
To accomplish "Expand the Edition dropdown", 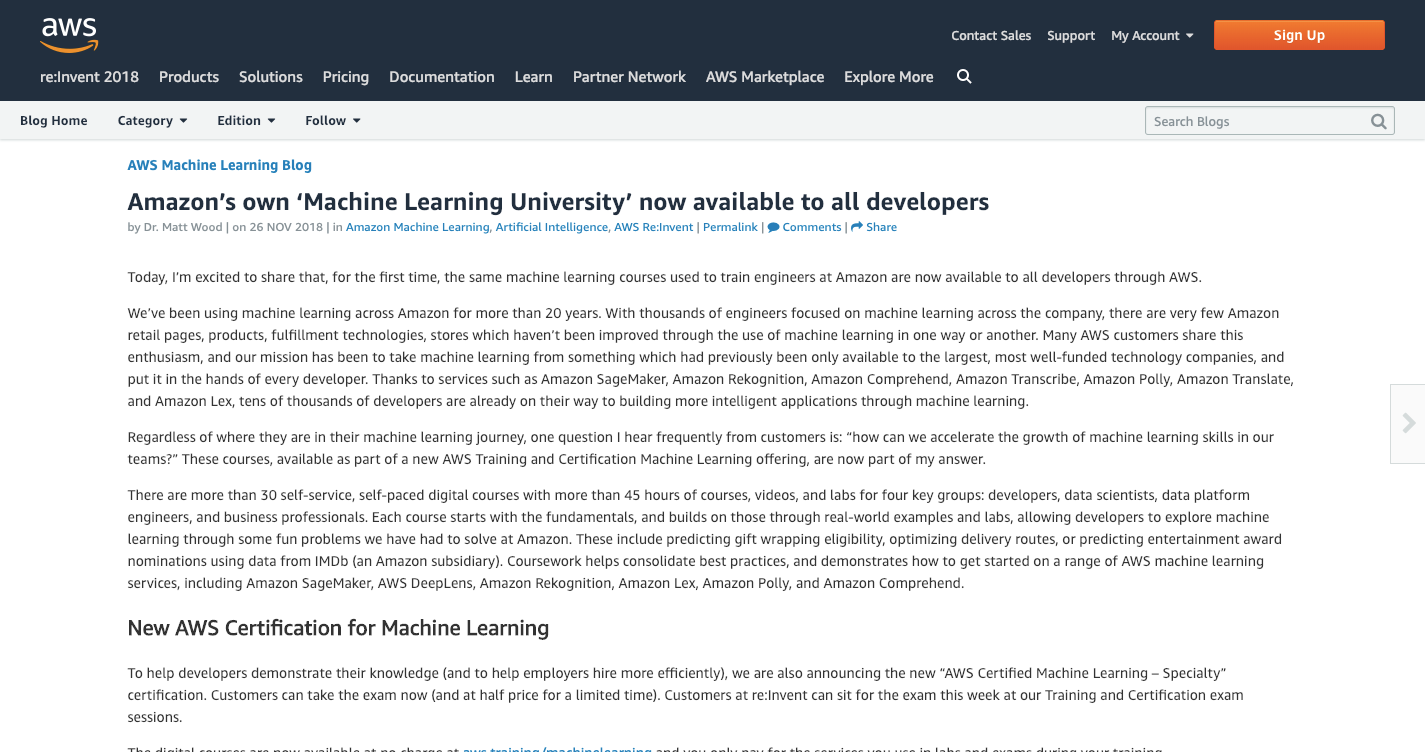I will click(x=246, y=121).
